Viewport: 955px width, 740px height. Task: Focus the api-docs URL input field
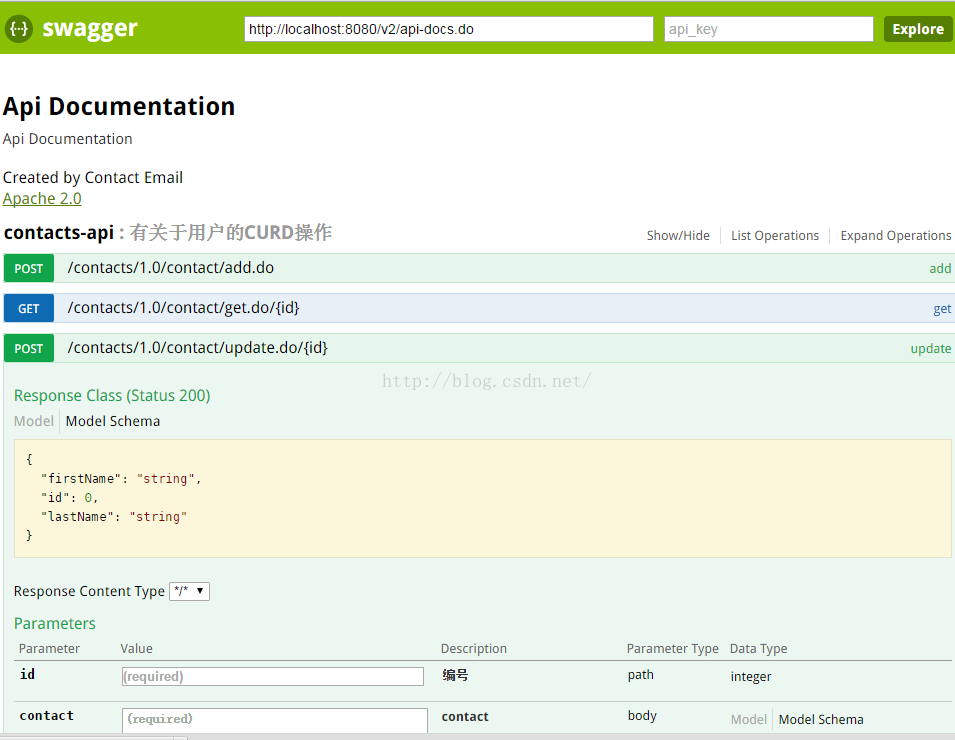point(449,29)
